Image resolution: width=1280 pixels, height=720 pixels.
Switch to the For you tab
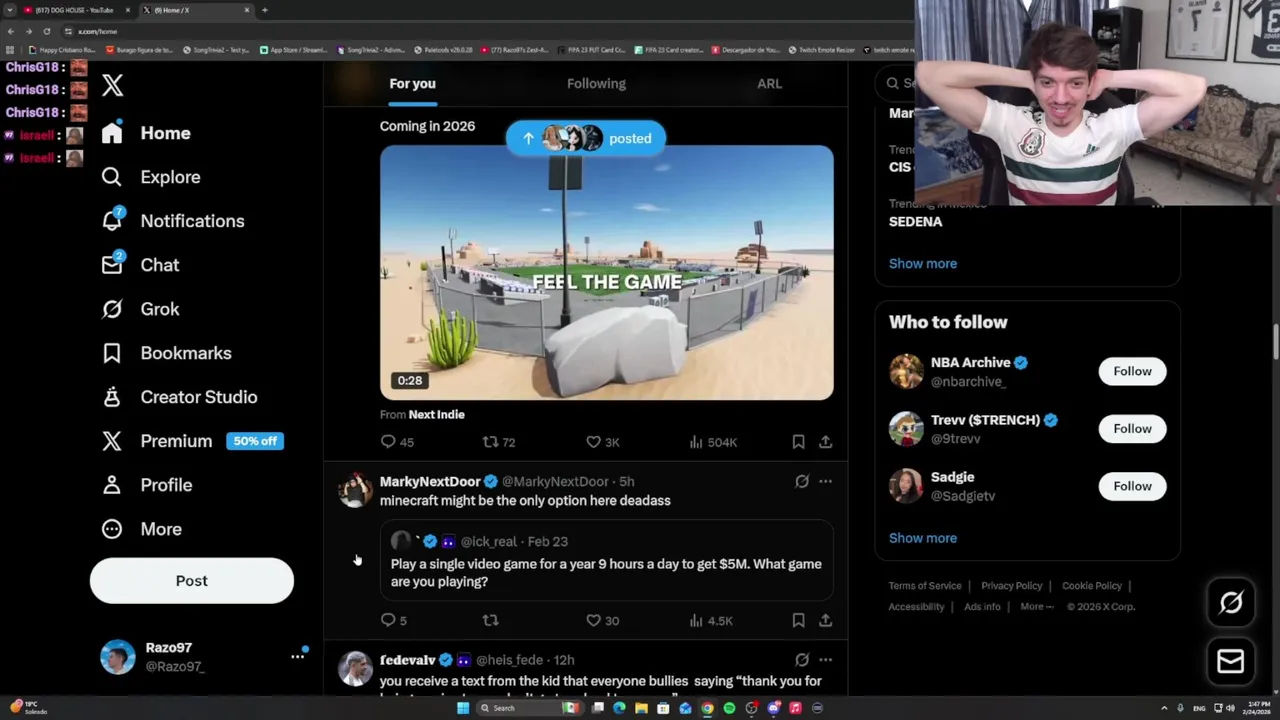[412, 83]
